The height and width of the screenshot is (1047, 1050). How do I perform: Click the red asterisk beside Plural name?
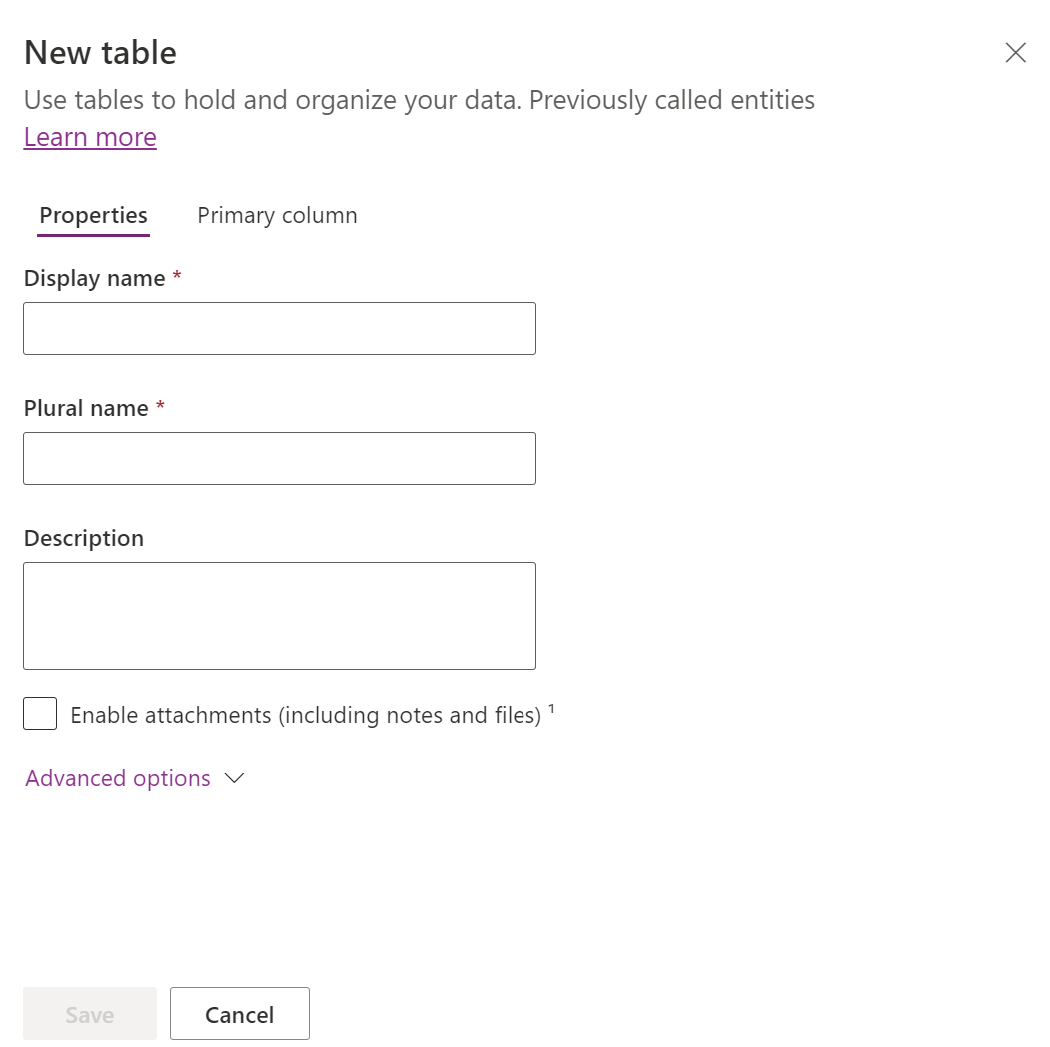point(160,407)
